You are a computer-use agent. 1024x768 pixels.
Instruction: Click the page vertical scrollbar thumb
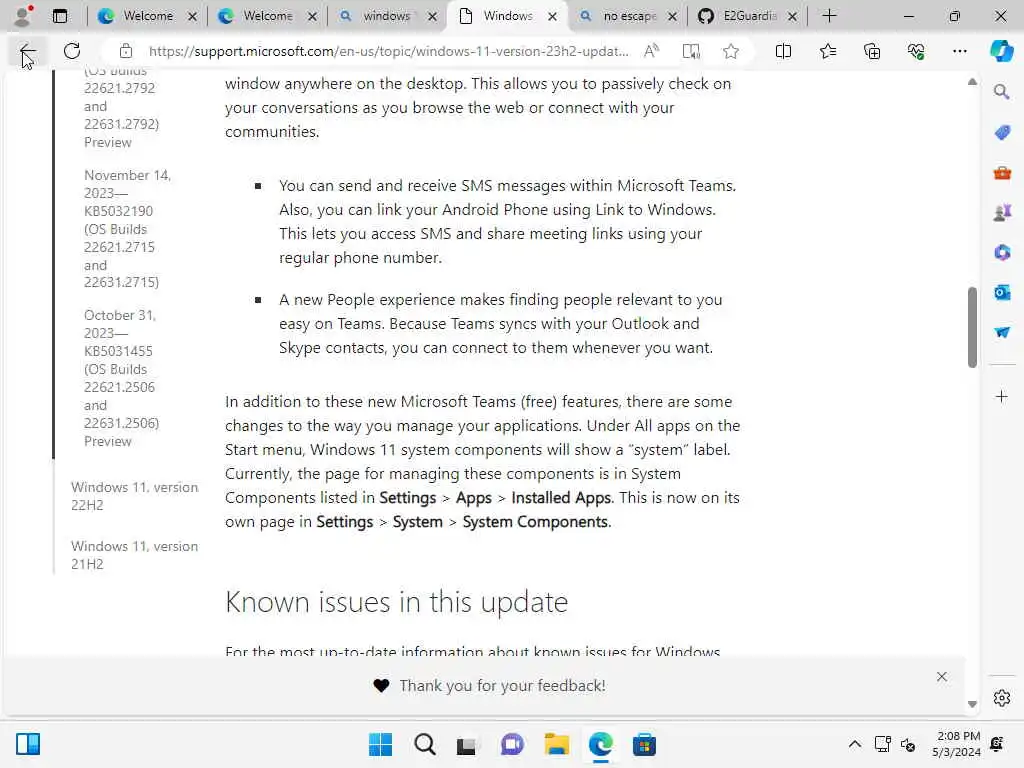[x=972, y=327]
